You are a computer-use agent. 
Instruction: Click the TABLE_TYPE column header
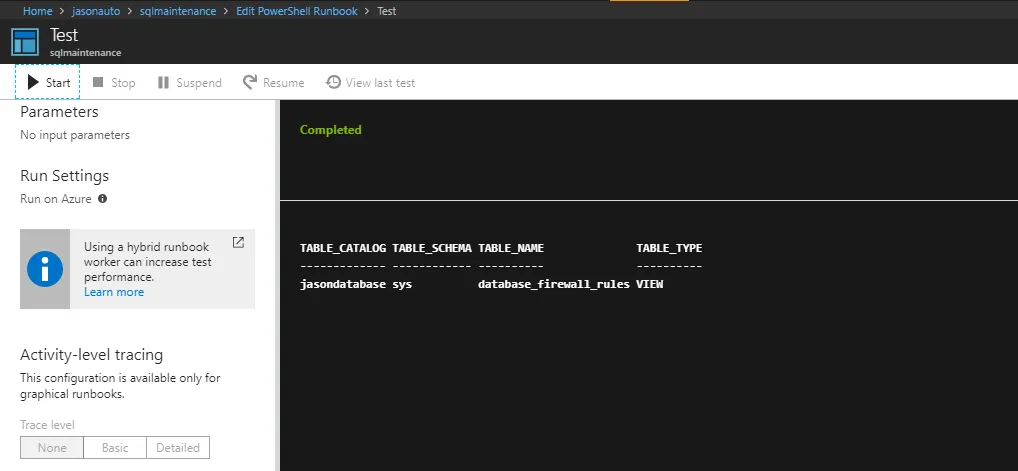click(669, 248)
